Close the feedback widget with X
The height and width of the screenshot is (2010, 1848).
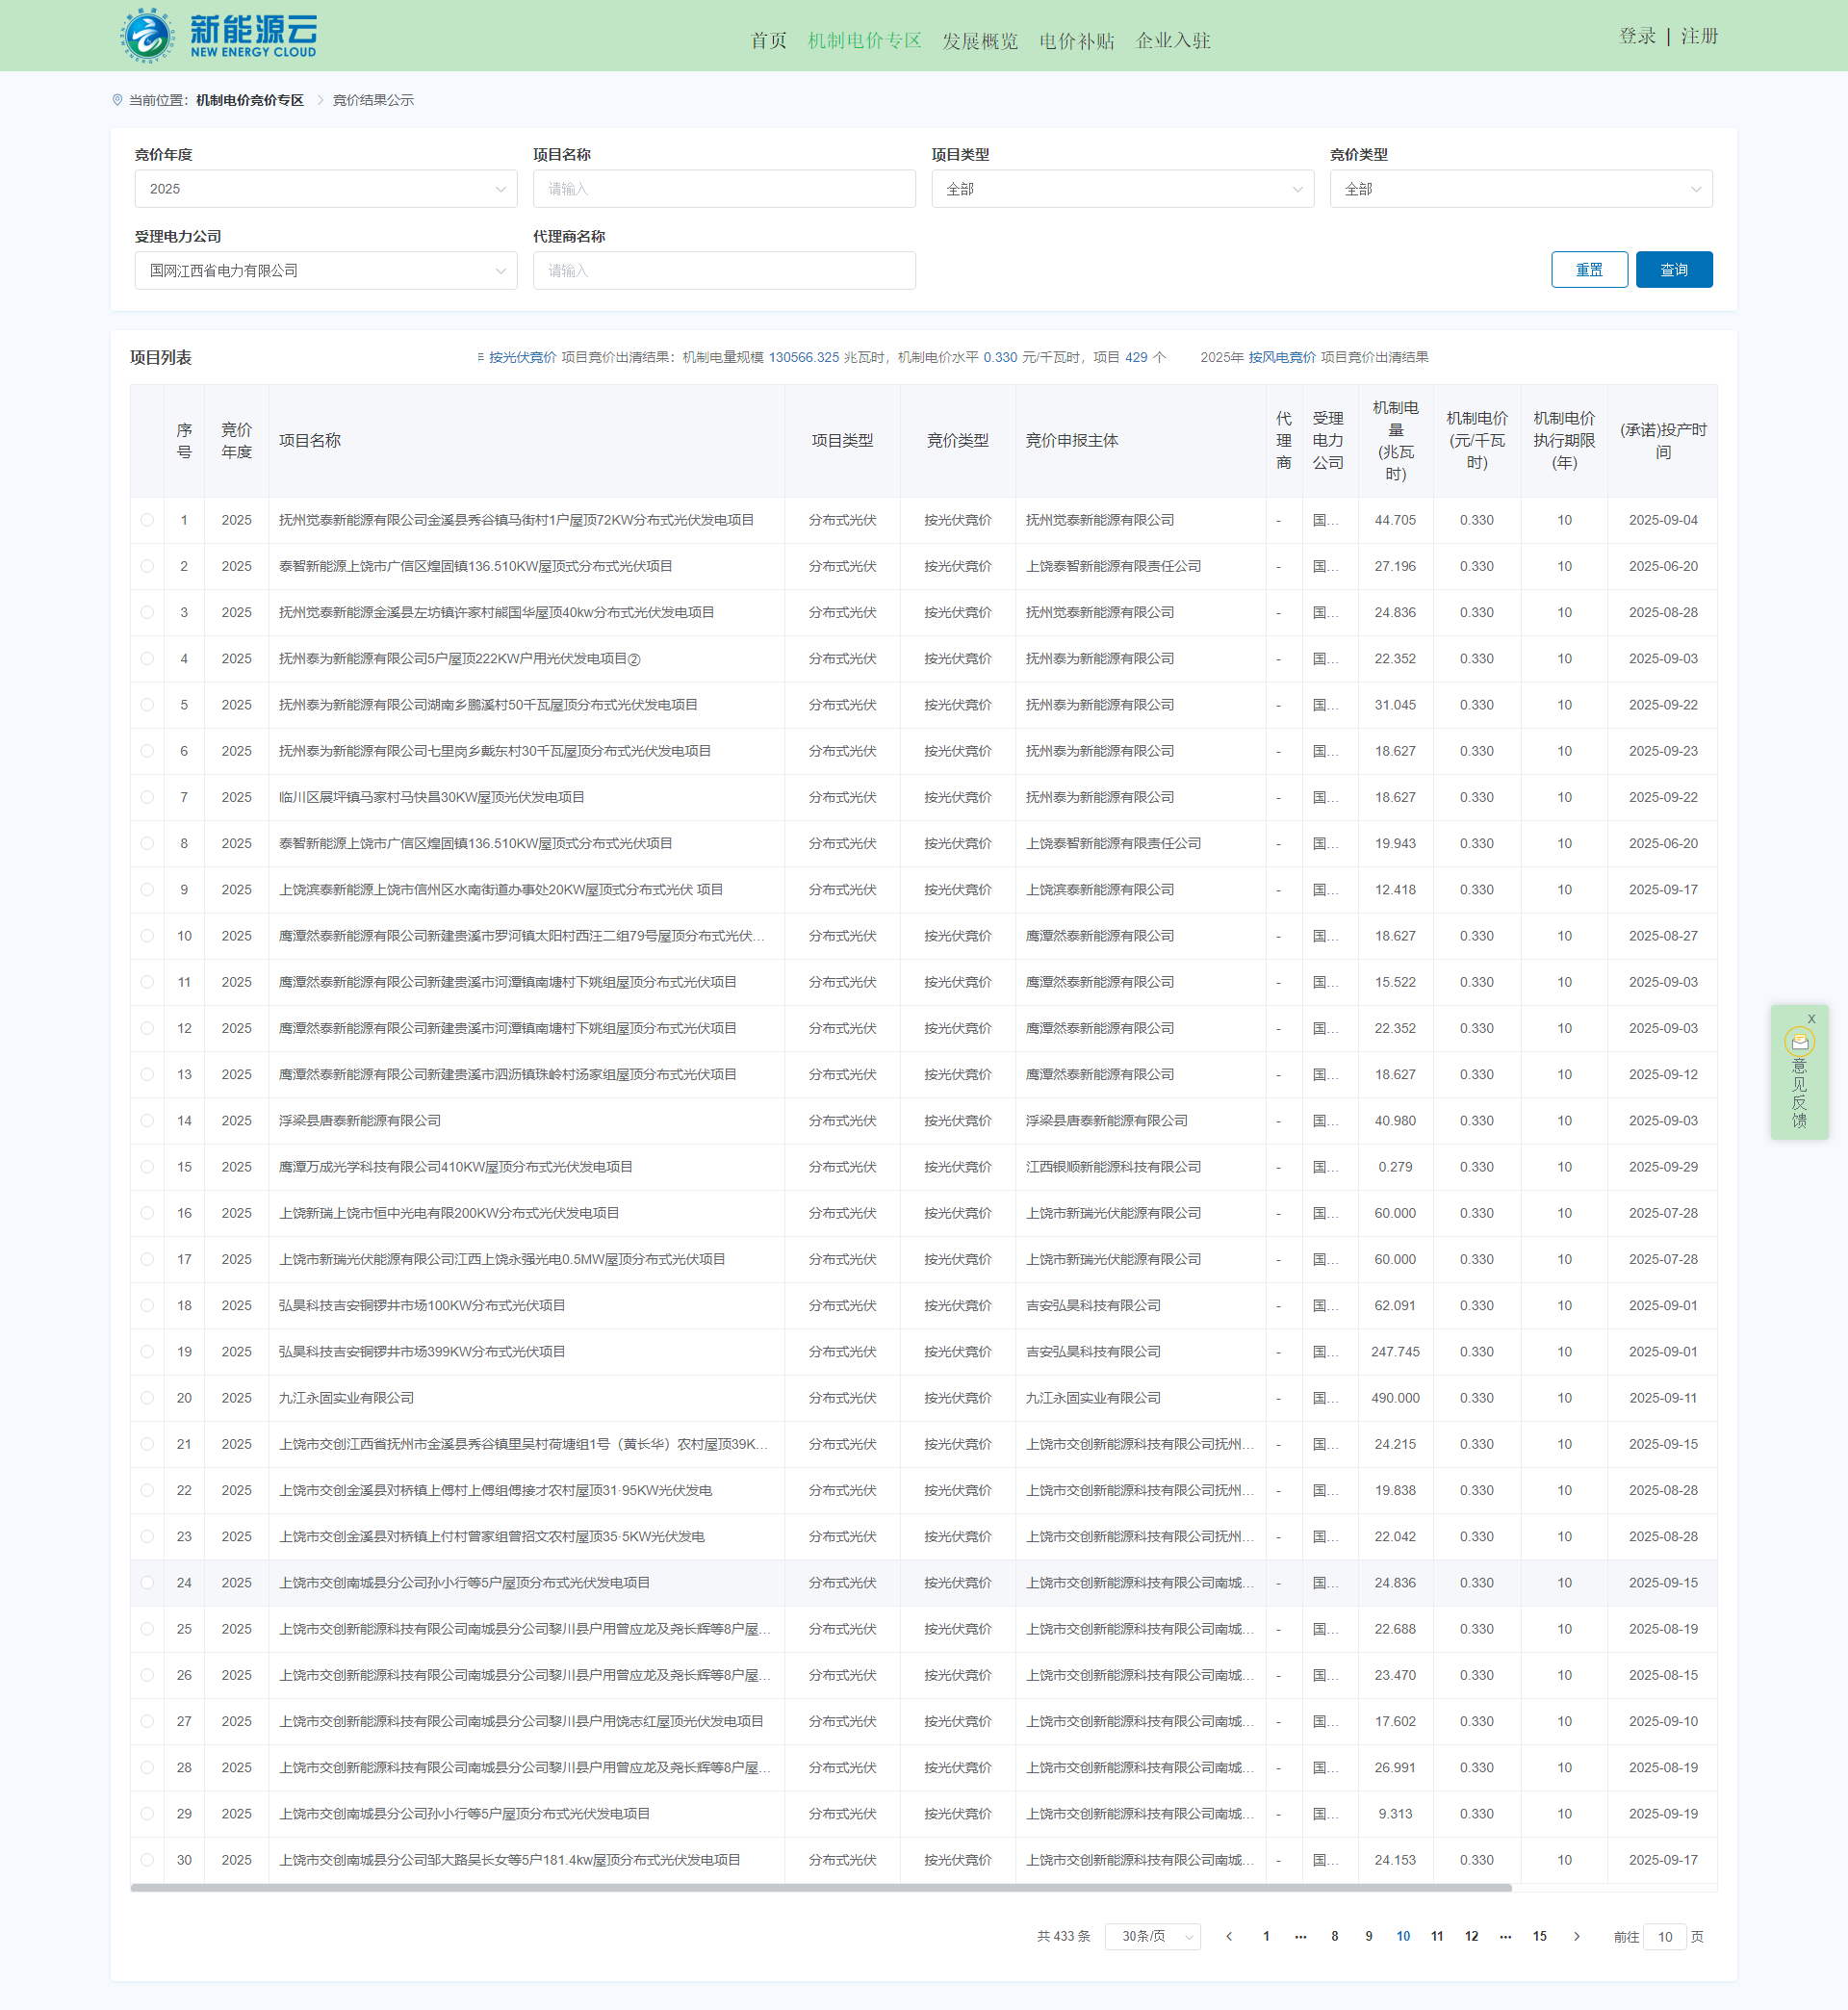click(1811, 1019)
